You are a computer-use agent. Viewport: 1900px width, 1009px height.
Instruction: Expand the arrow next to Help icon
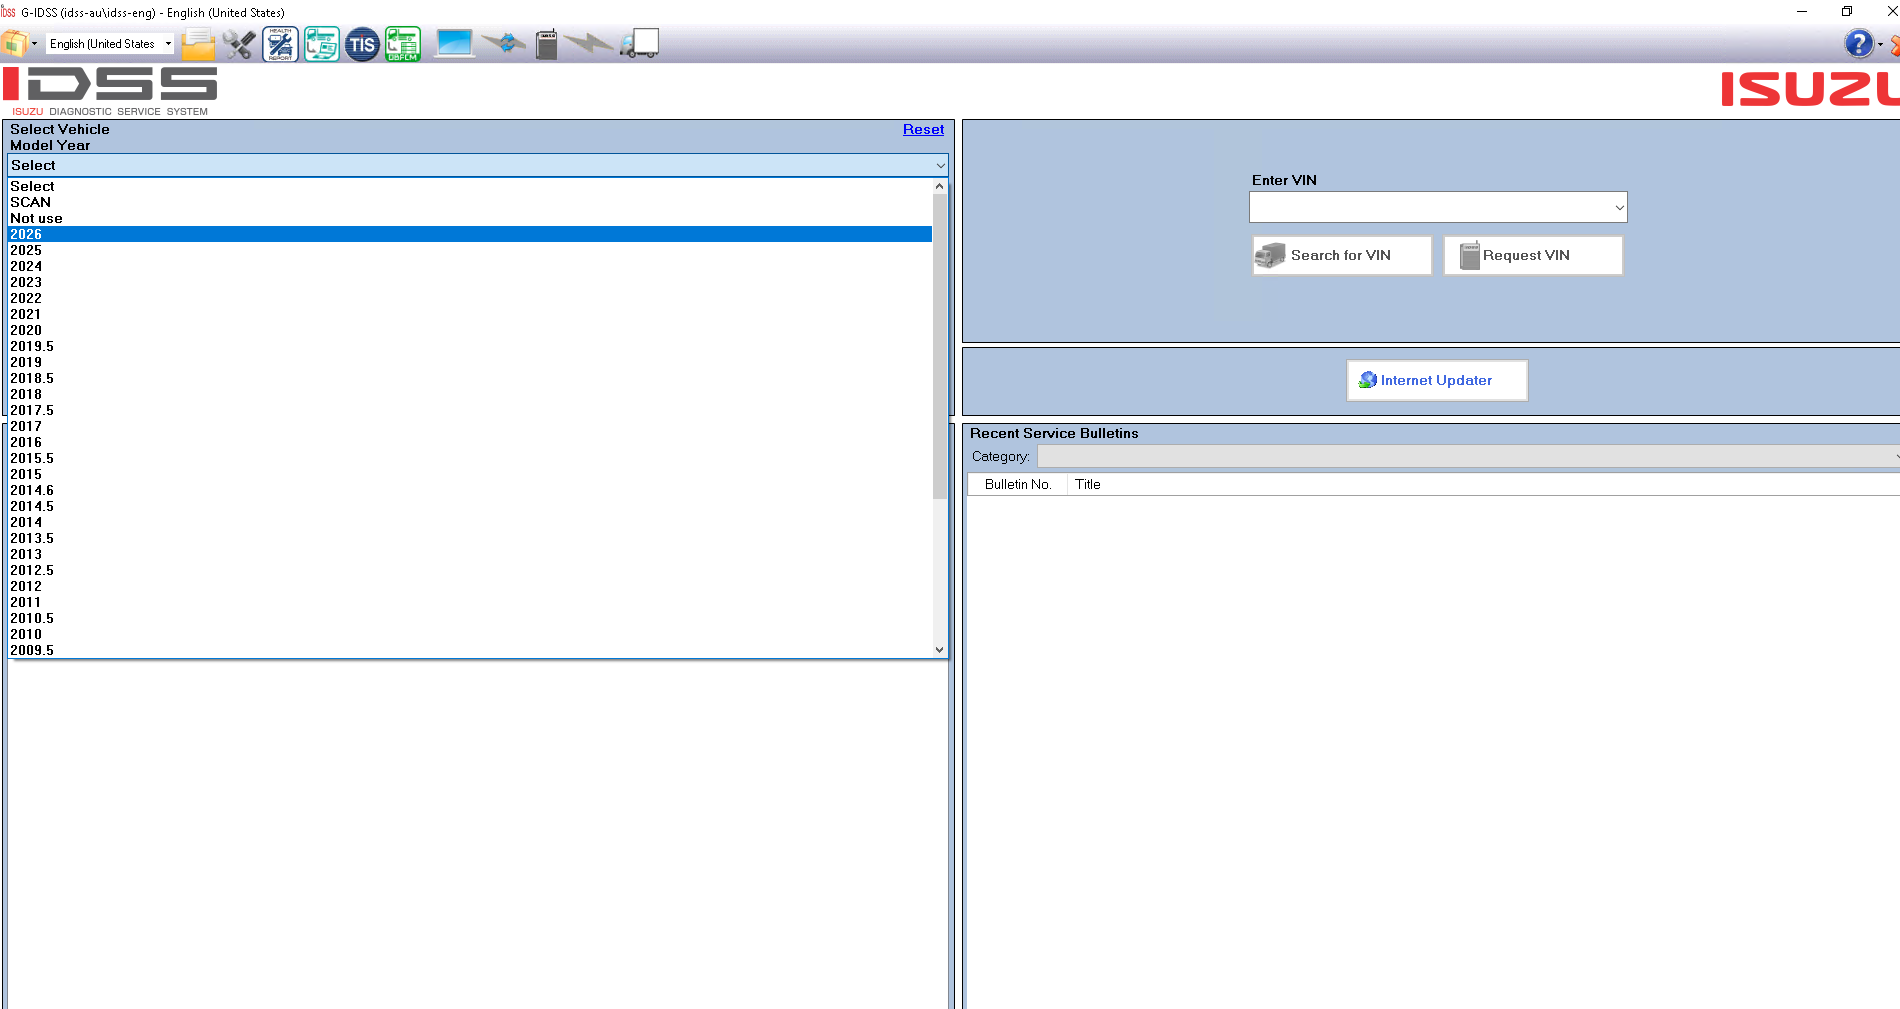pos(1880,44)
